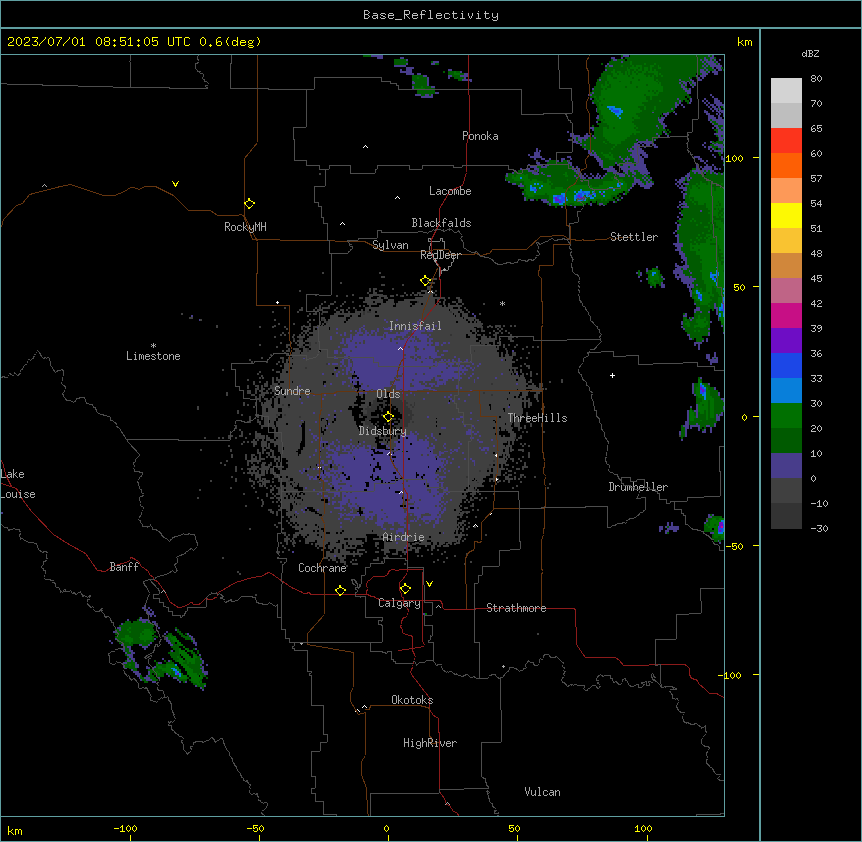
Task: Click the yellow radar site marker near Olds
Action: coord(388,417)
